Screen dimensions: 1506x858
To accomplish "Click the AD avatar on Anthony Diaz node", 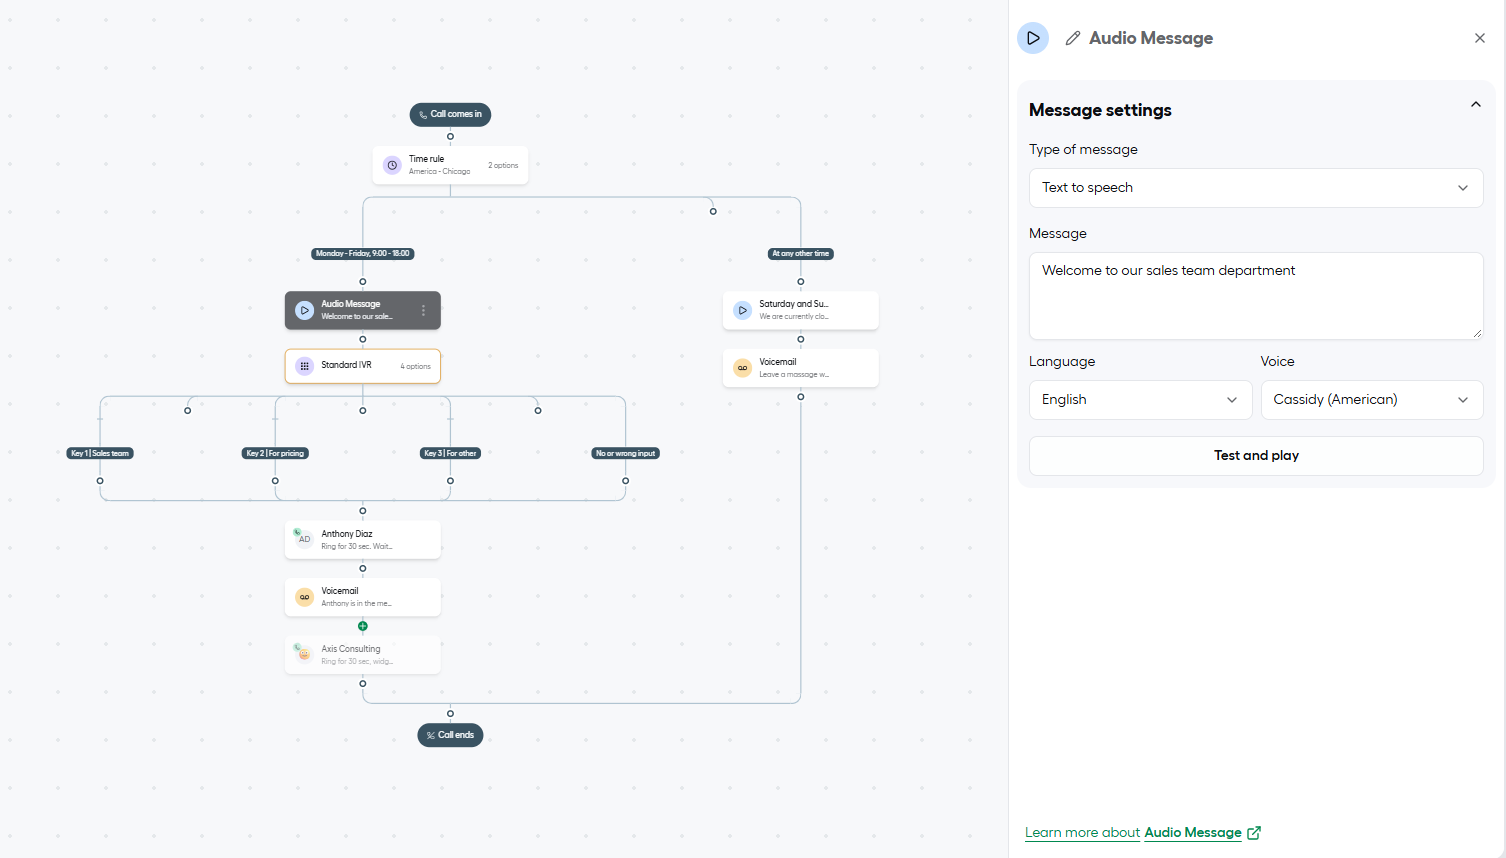I will point(303,538).
